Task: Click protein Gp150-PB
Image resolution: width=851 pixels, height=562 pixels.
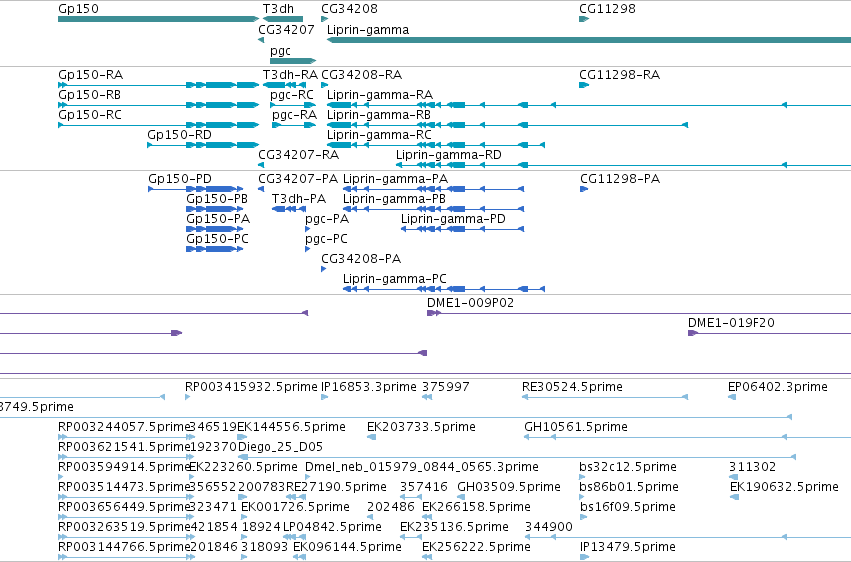Action: 214,209
